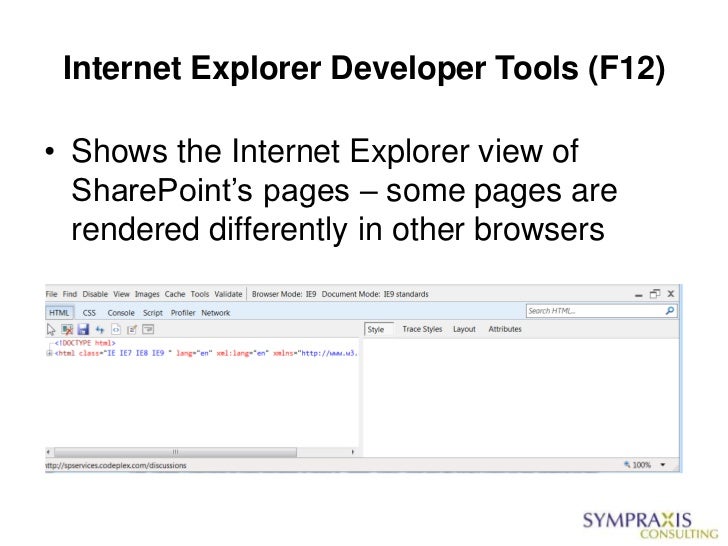Open the View menu
The image size is (728, 546).
point(121,294)
